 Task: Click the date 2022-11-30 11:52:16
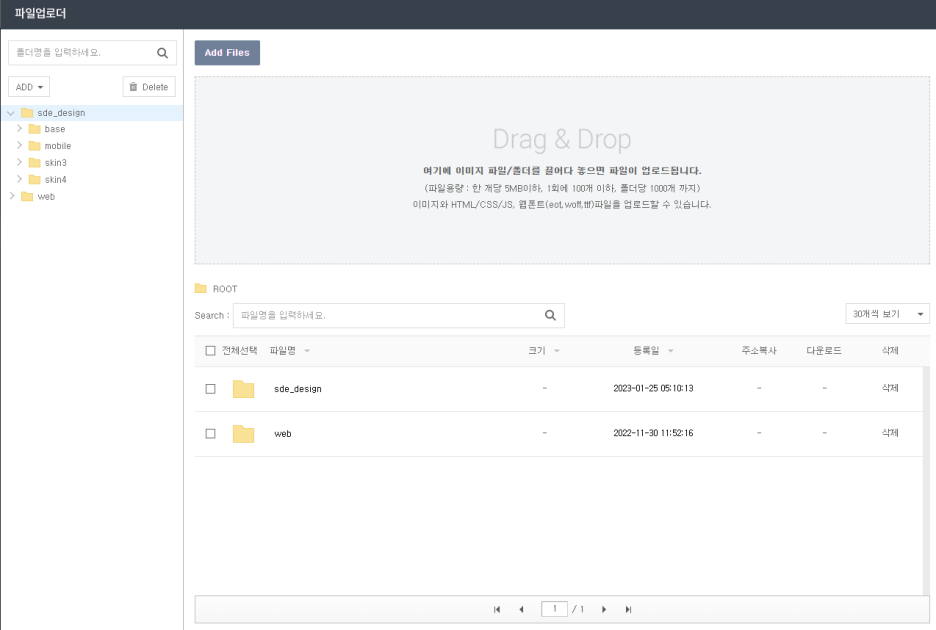pos(653,433)
